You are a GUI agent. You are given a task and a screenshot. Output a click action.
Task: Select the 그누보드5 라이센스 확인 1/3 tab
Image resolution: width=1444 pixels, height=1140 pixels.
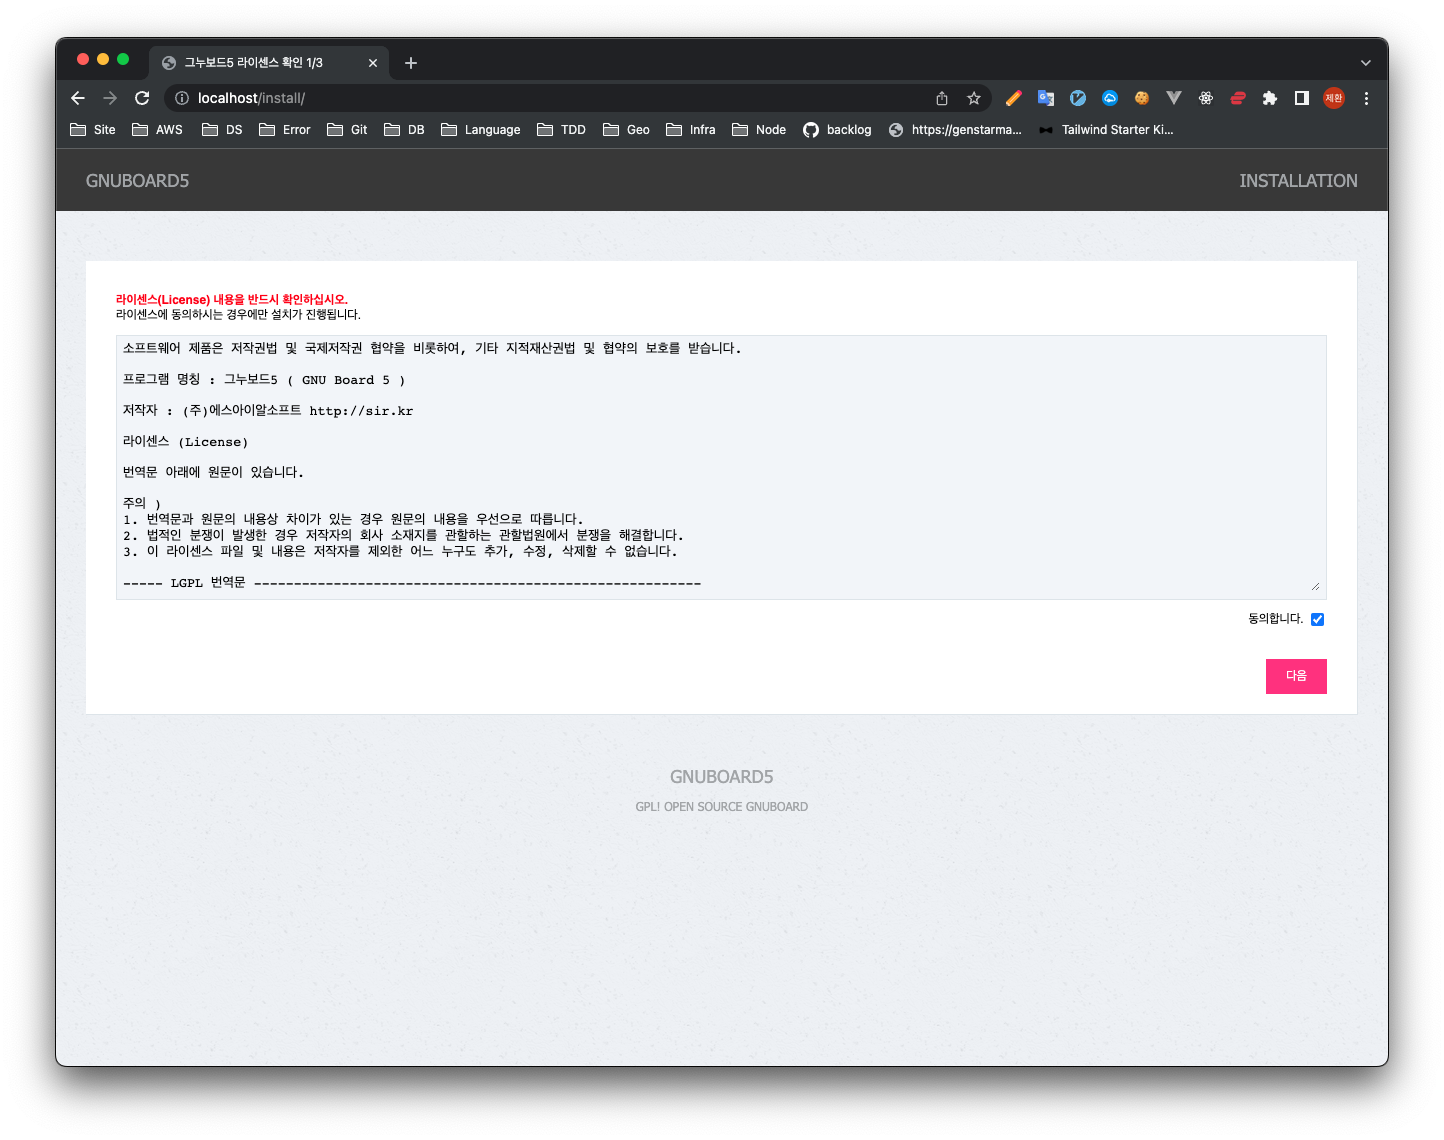tap(268, 63)
